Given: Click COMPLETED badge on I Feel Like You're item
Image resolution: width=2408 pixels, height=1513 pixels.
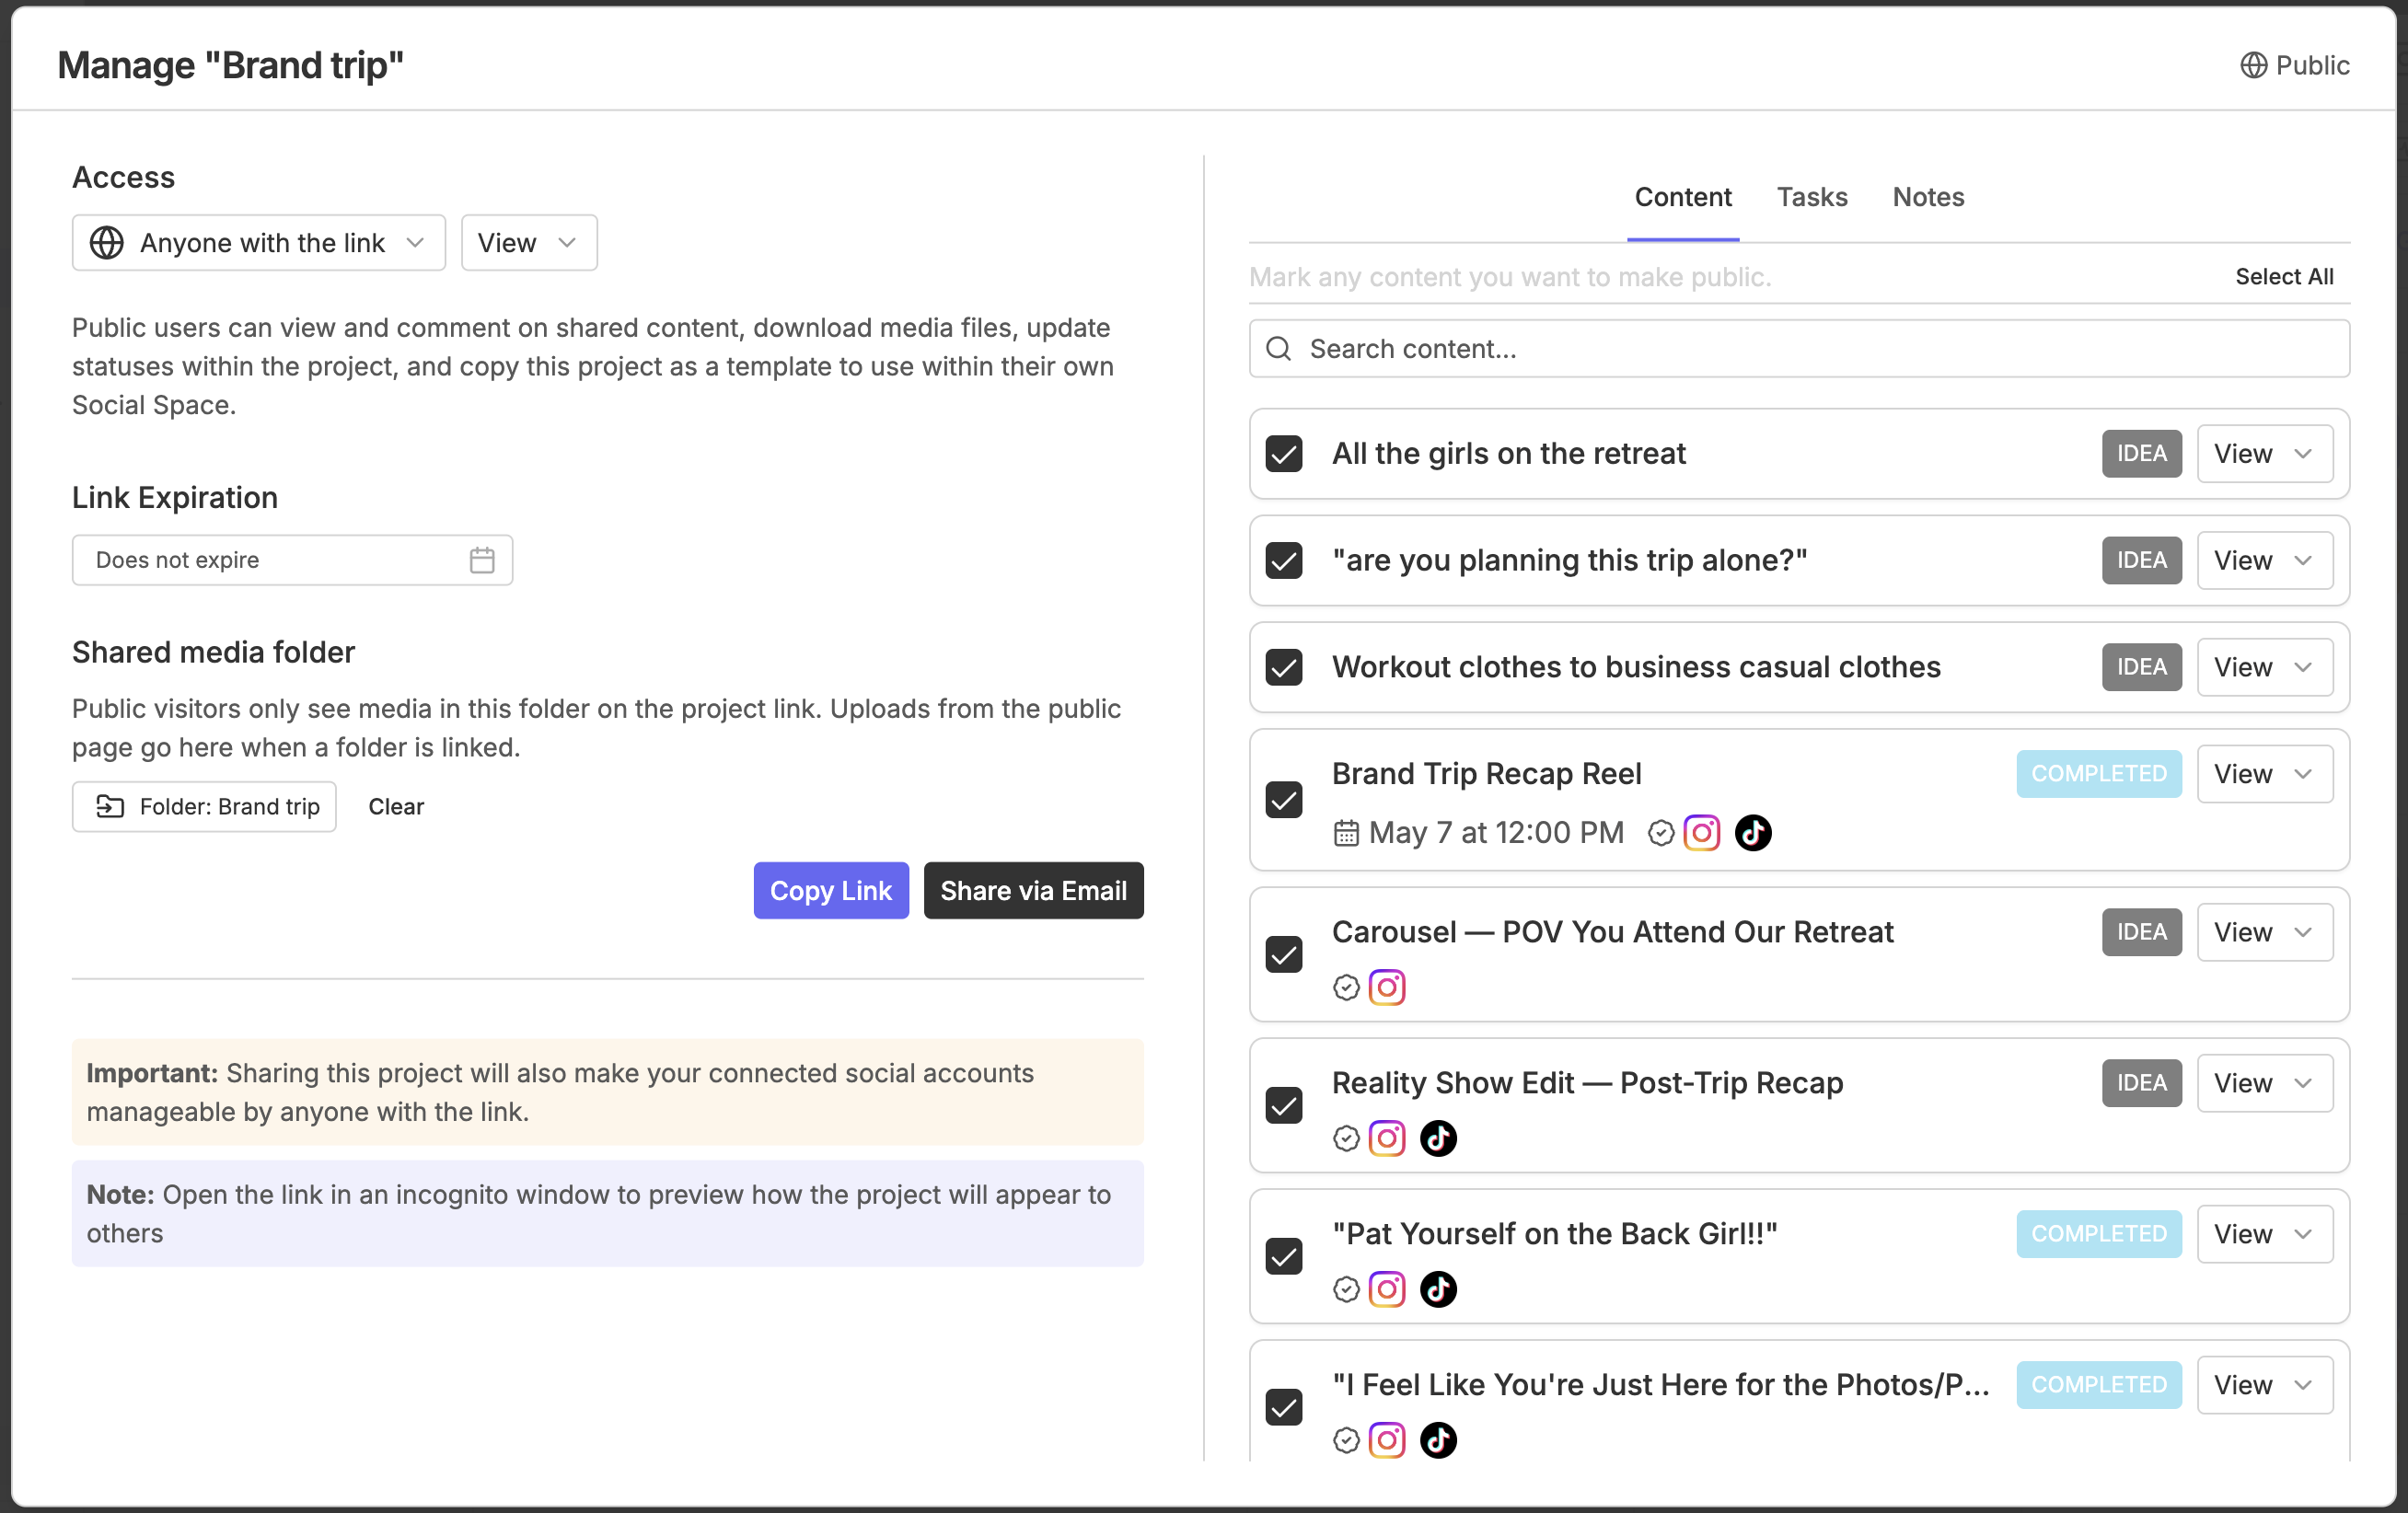Looking at the screenshot, I should pyautogui.click(x=2099, y=1386).
